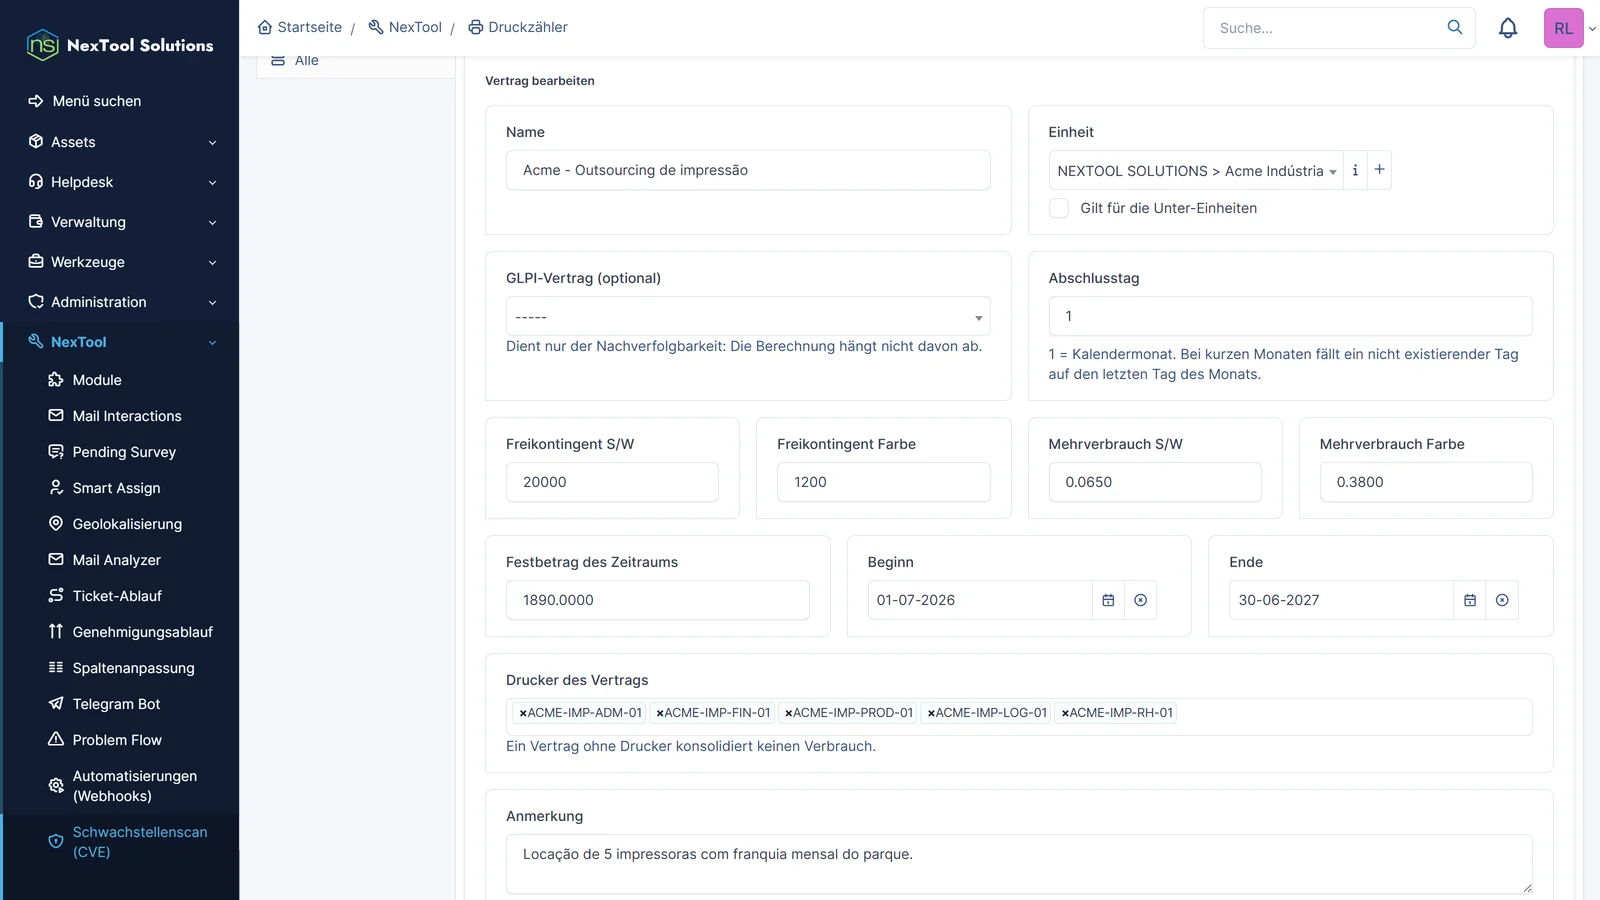Viewport: 1600px width, 900px height.
Task: Open the Ende date calendar picker
Action: pos(1470,600)
